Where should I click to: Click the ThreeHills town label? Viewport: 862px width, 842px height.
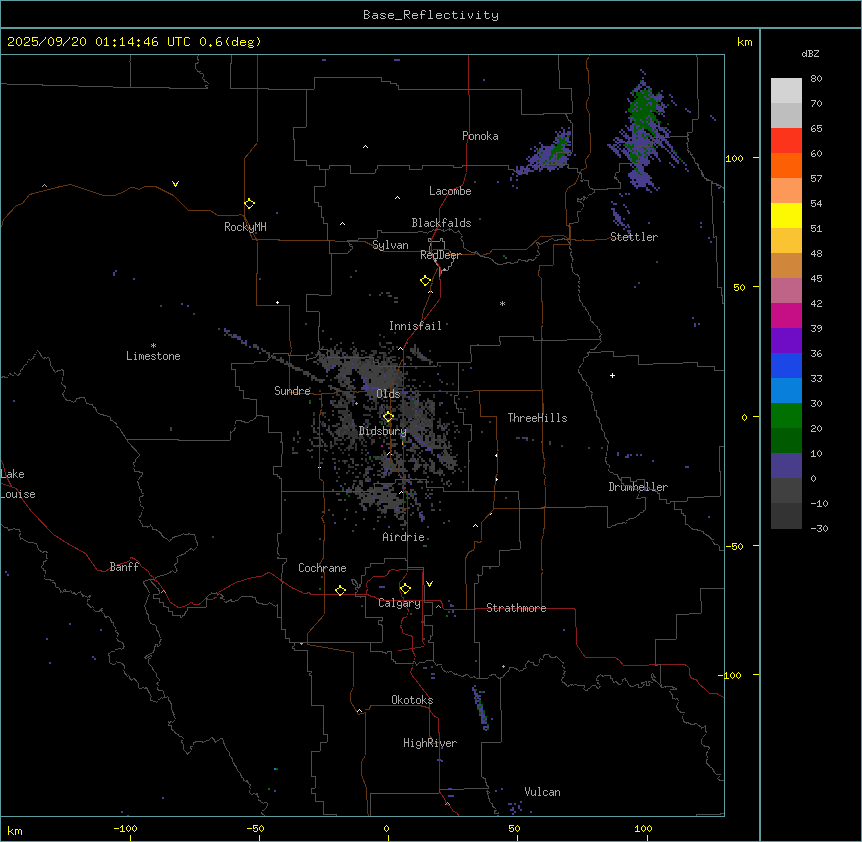[x=537, y=418]
